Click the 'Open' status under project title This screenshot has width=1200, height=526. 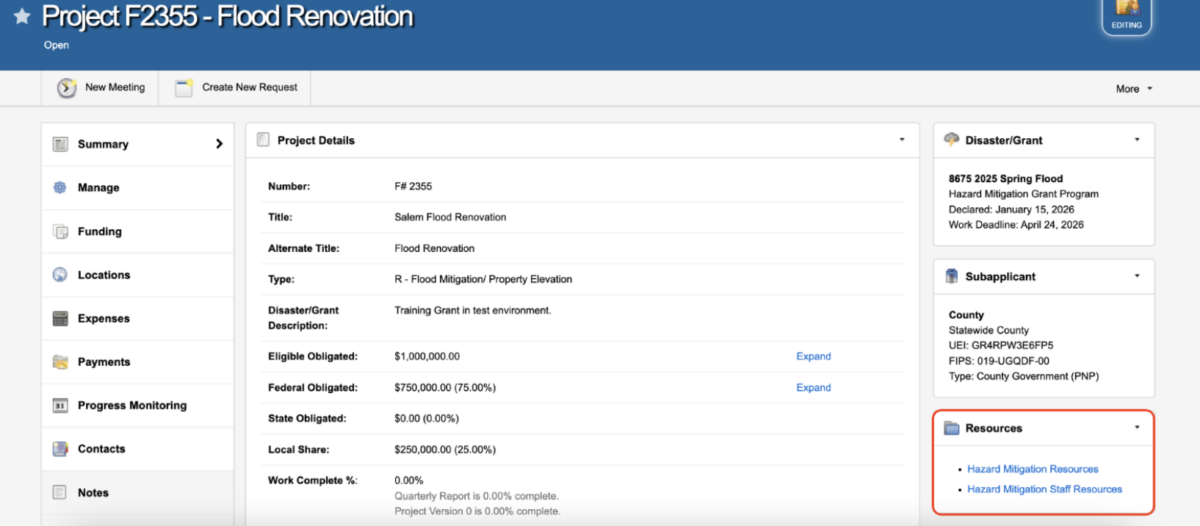pos(56,45)
